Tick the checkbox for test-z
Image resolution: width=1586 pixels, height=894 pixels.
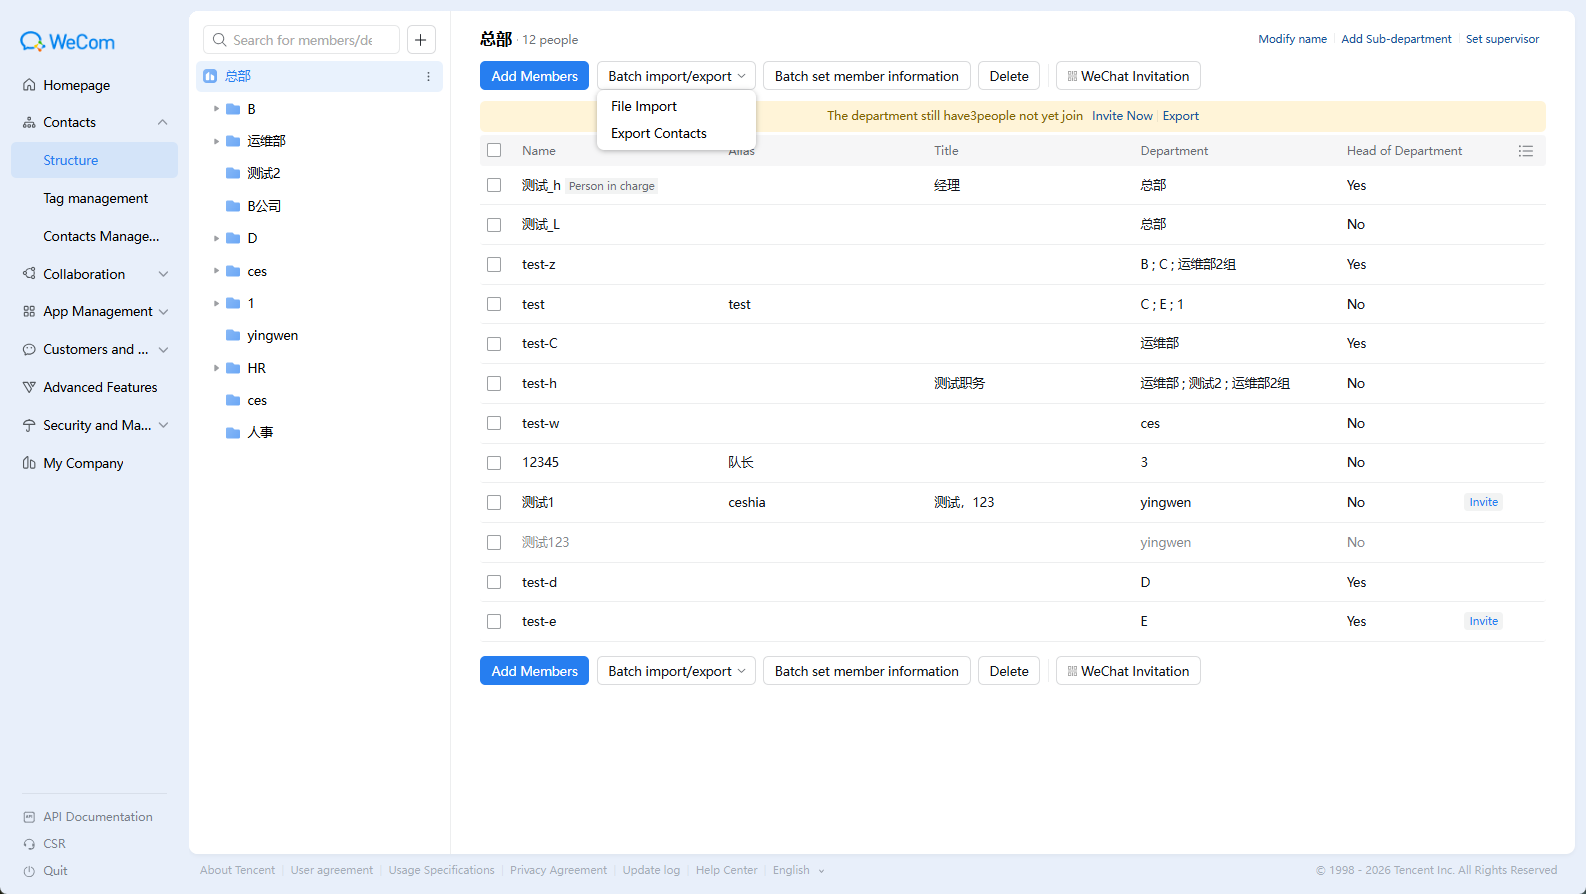494,265
